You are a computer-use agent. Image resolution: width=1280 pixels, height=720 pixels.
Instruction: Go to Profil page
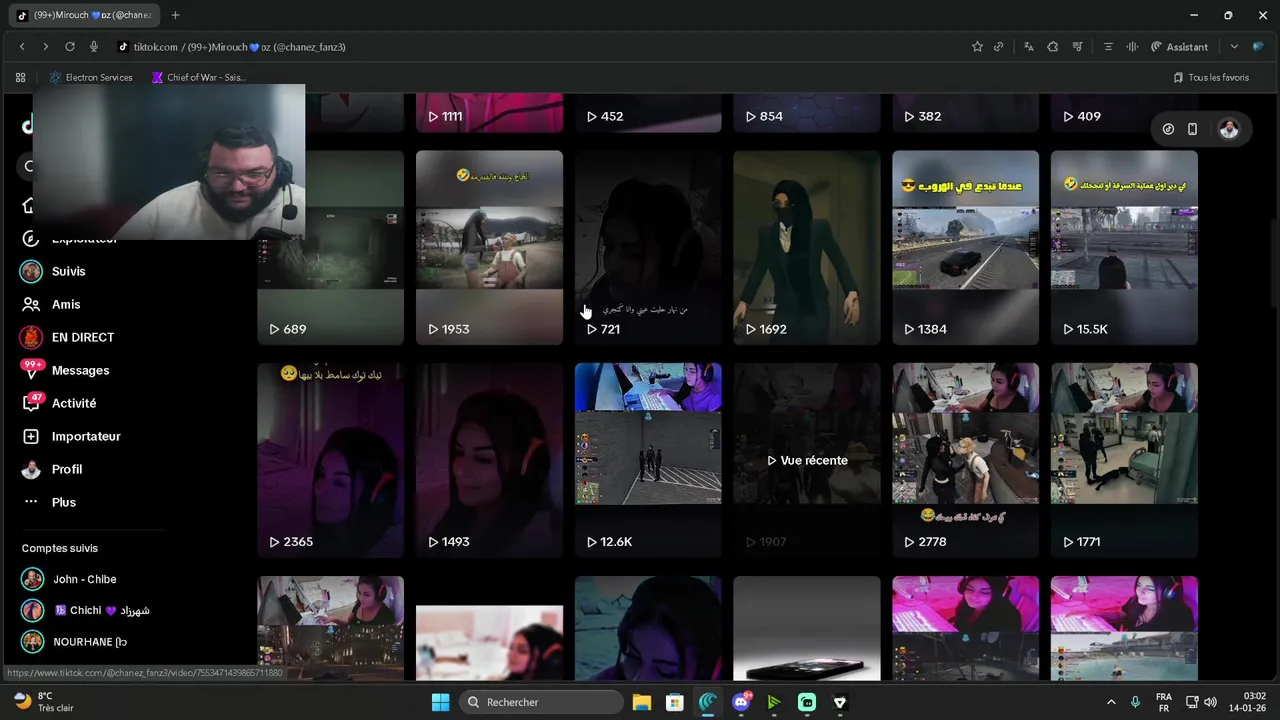pos(67,469)
